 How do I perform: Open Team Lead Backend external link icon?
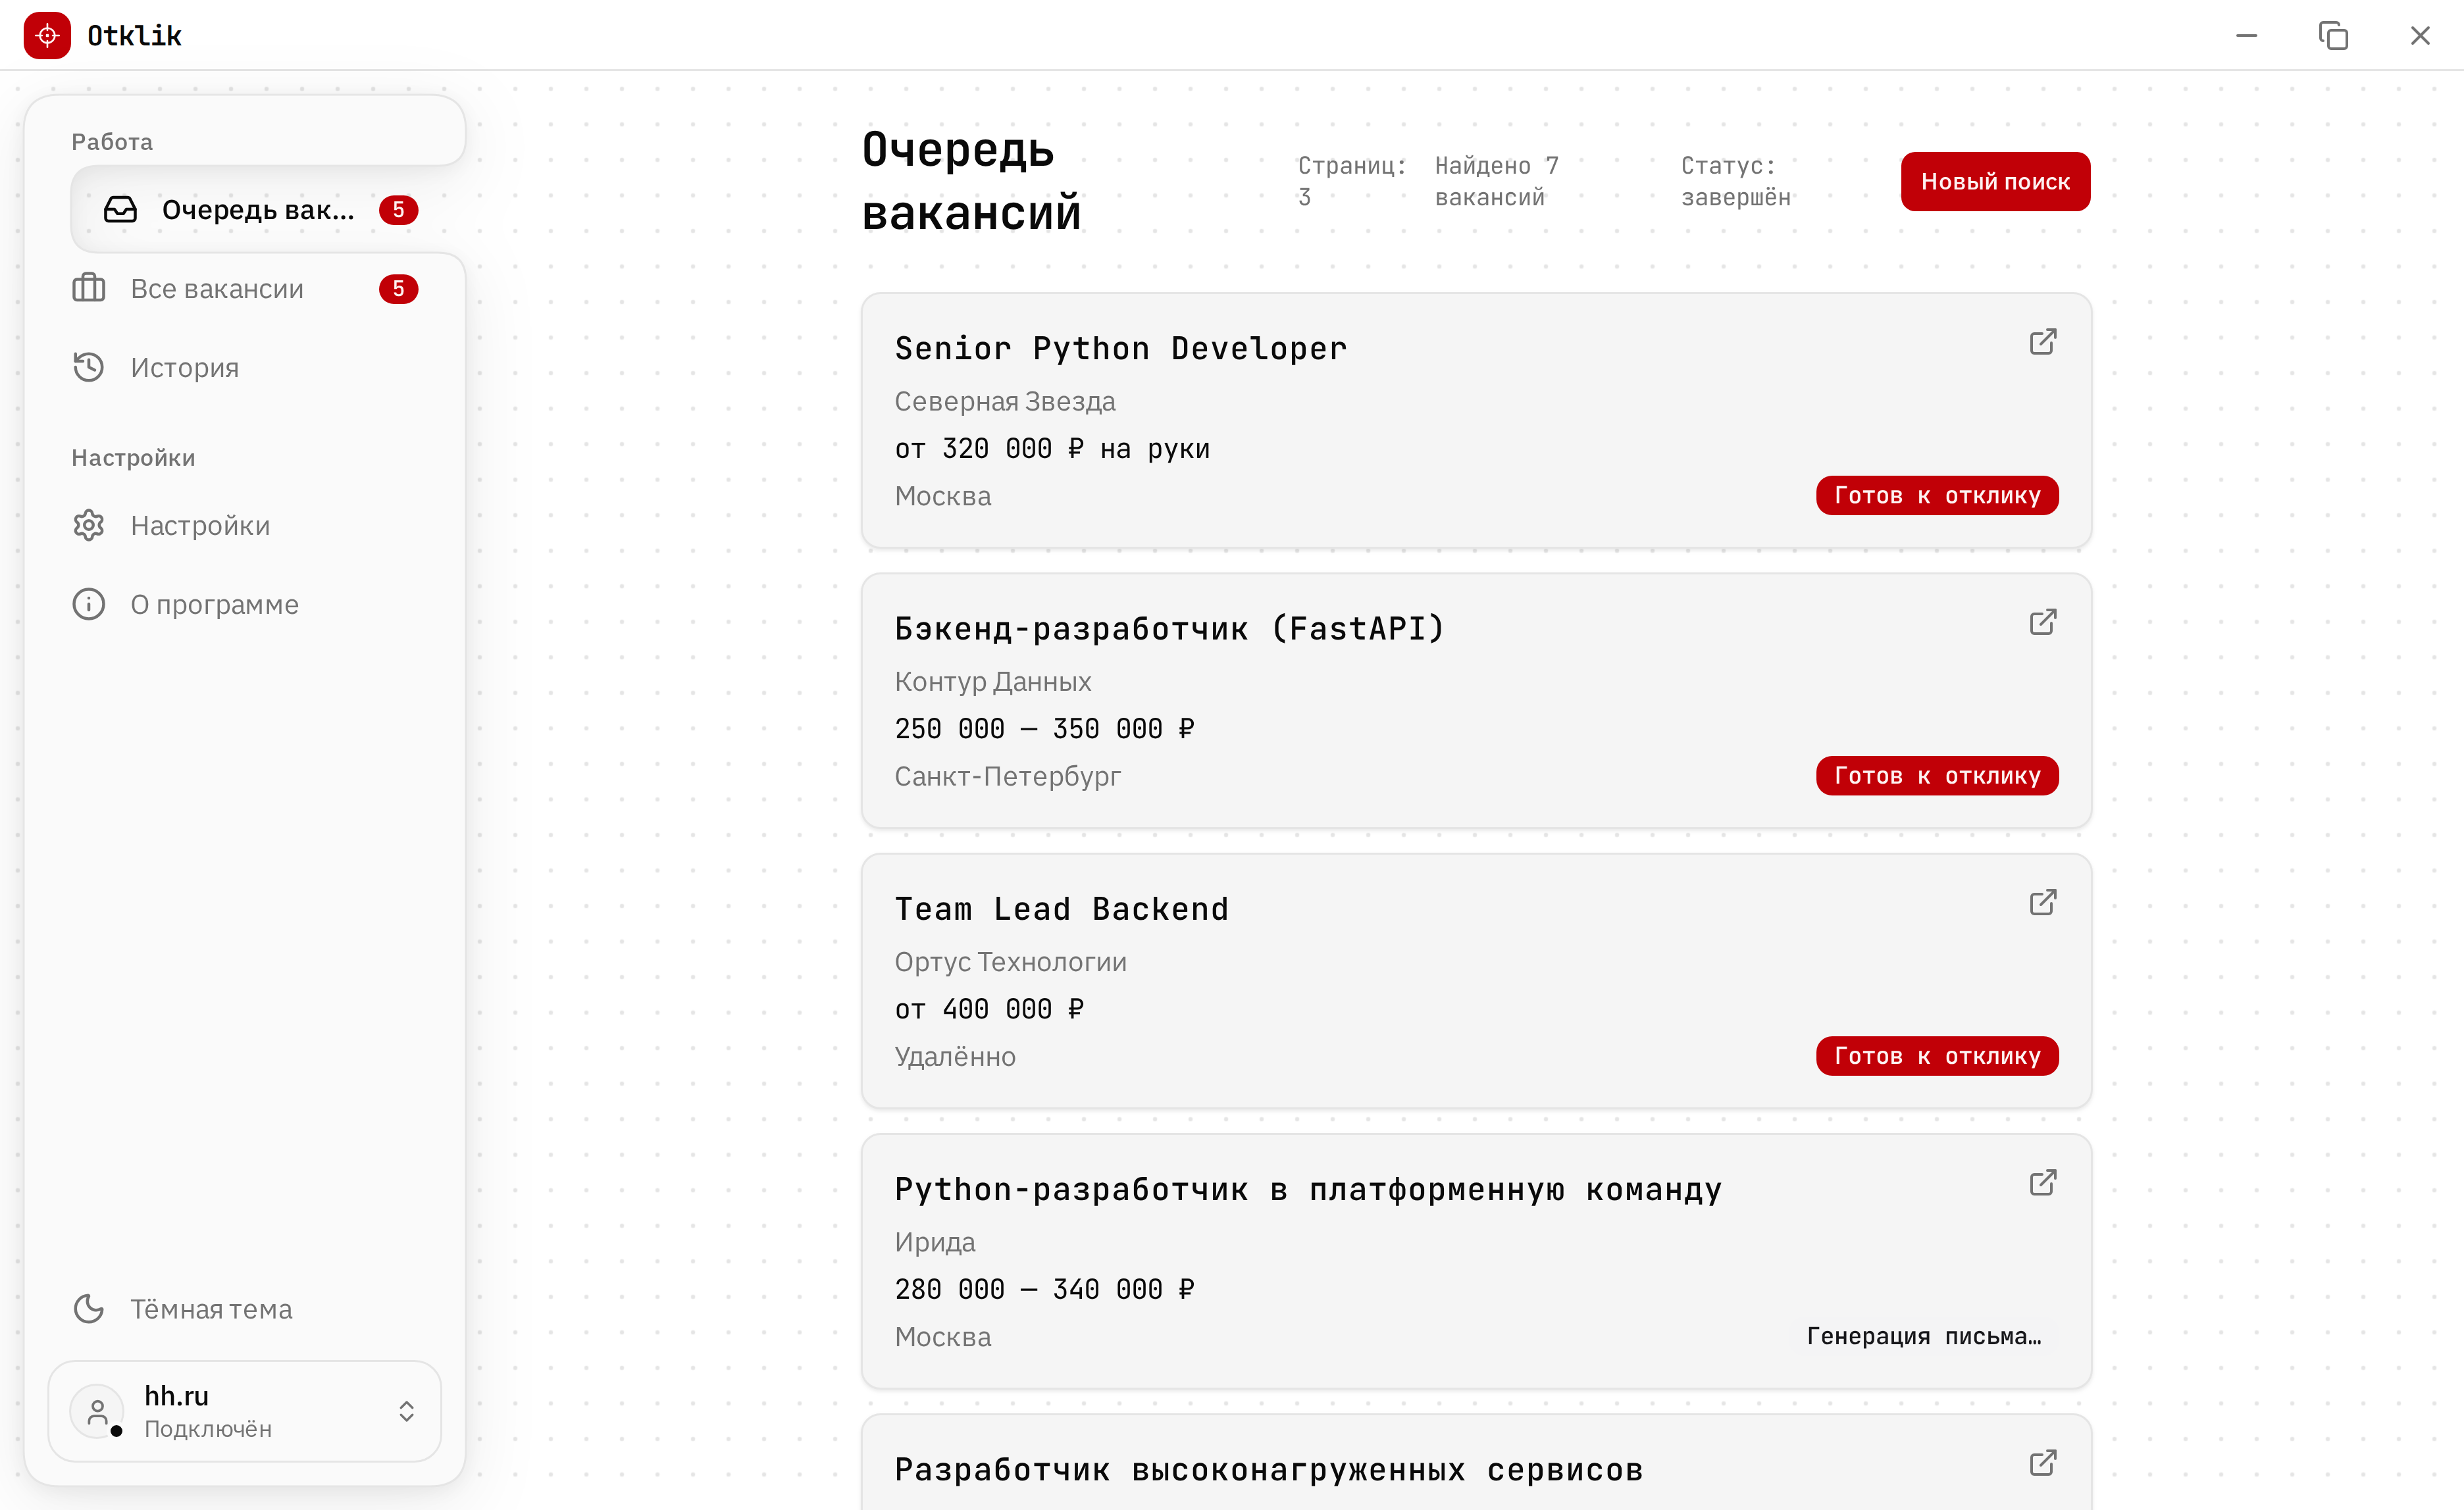tap(2043, 902)
